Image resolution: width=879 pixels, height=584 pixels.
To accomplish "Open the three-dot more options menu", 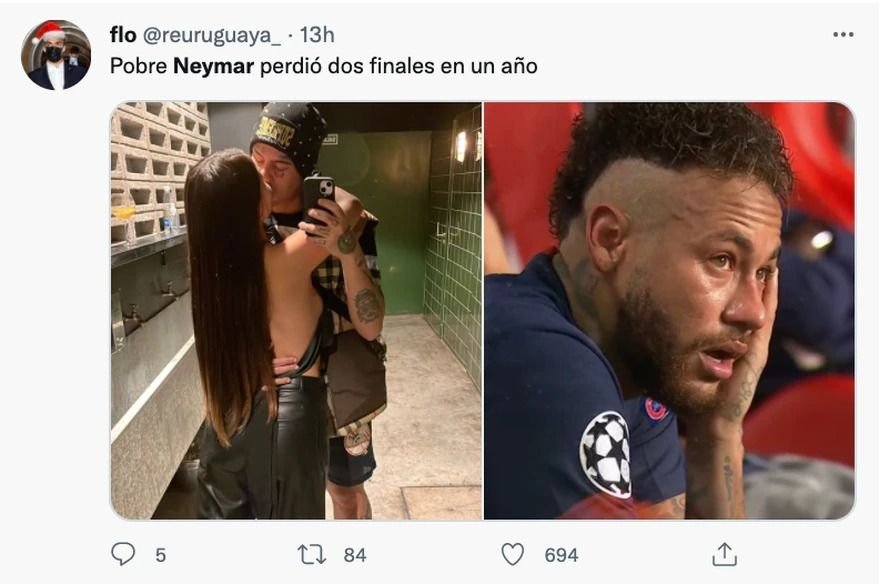I will (x=843, y=35).
